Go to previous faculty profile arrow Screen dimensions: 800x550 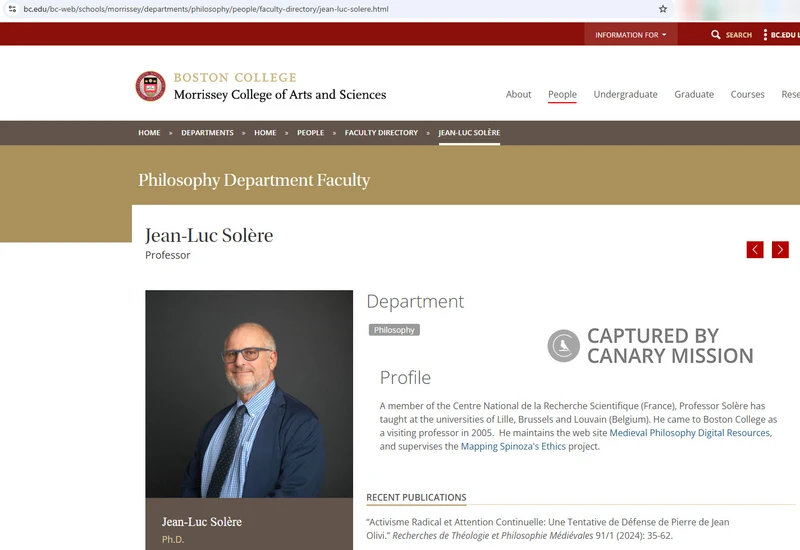(755, 250)
